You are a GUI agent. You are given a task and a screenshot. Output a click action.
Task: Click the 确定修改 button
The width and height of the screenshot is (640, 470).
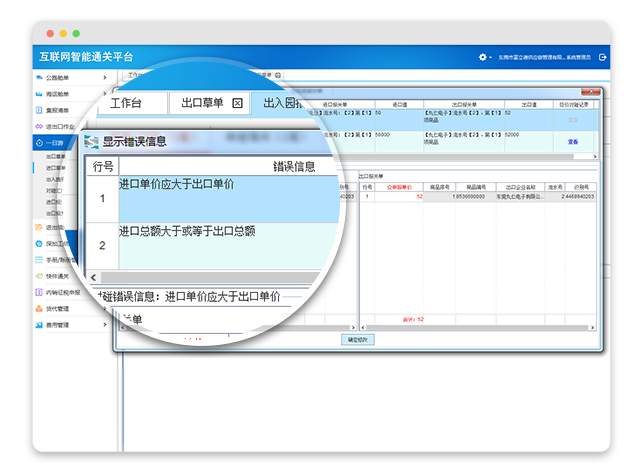357,340
